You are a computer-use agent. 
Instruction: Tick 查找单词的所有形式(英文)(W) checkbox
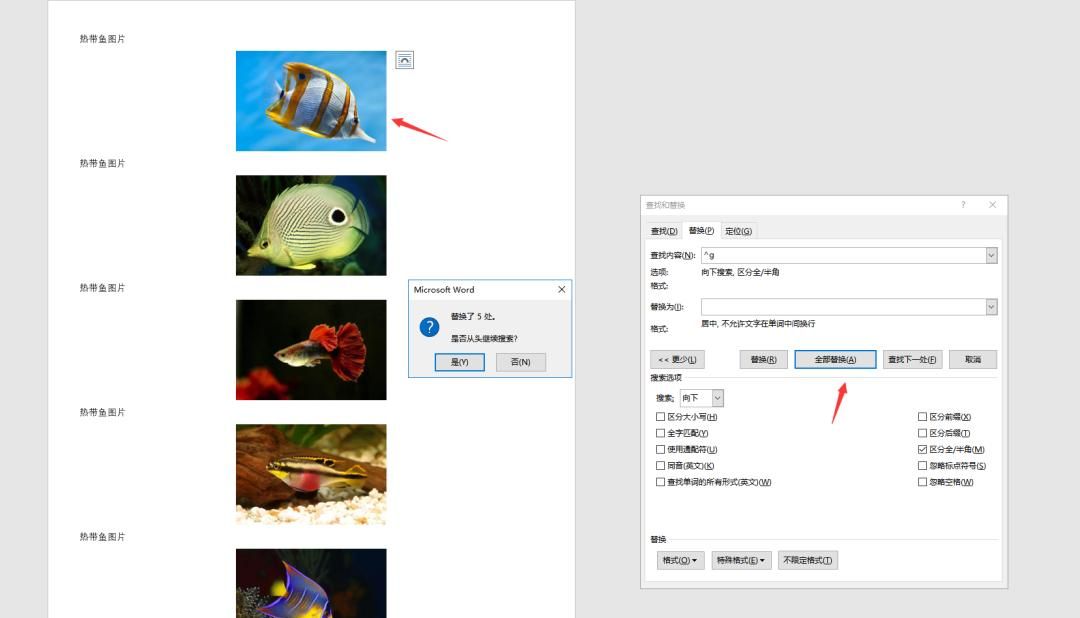point(661,482)
